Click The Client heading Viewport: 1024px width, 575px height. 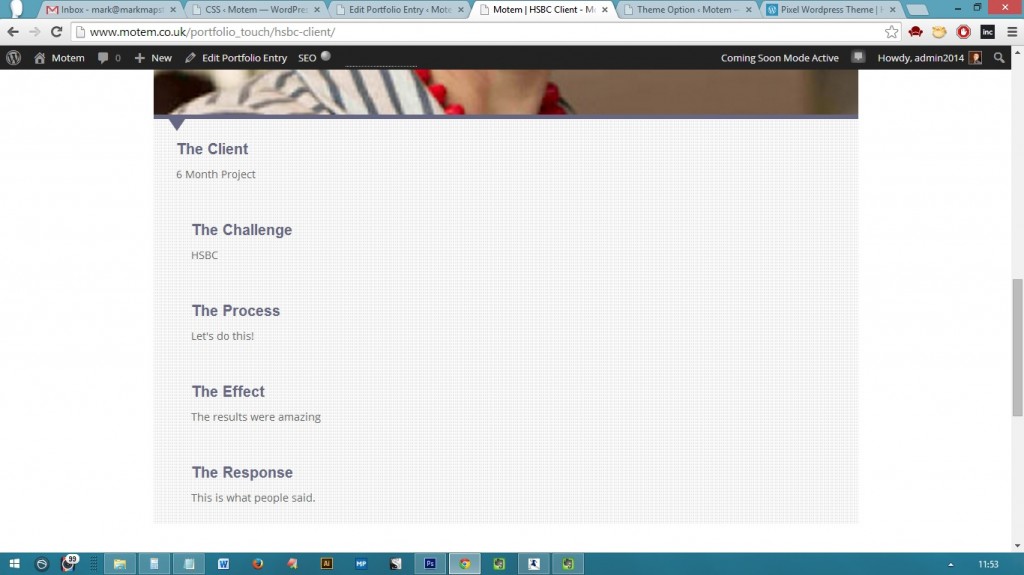[x=212, y=149]
